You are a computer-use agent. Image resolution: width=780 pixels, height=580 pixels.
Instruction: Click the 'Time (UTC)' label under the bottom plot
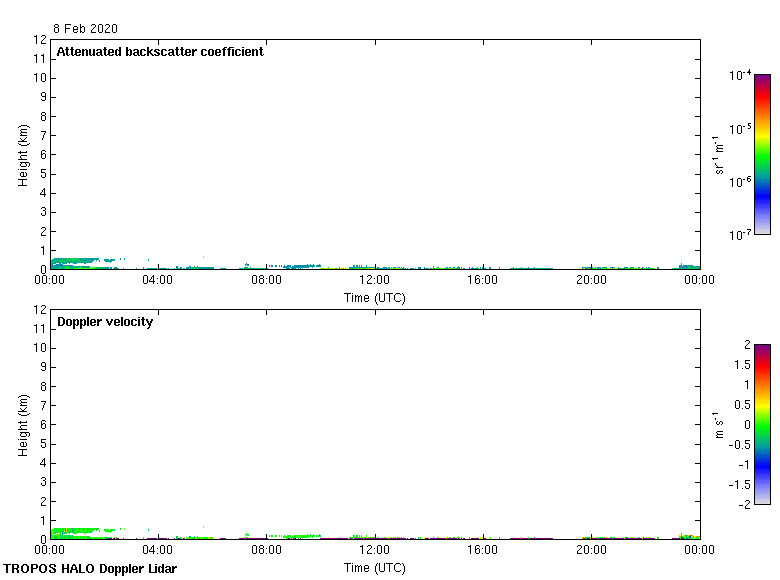375,567
